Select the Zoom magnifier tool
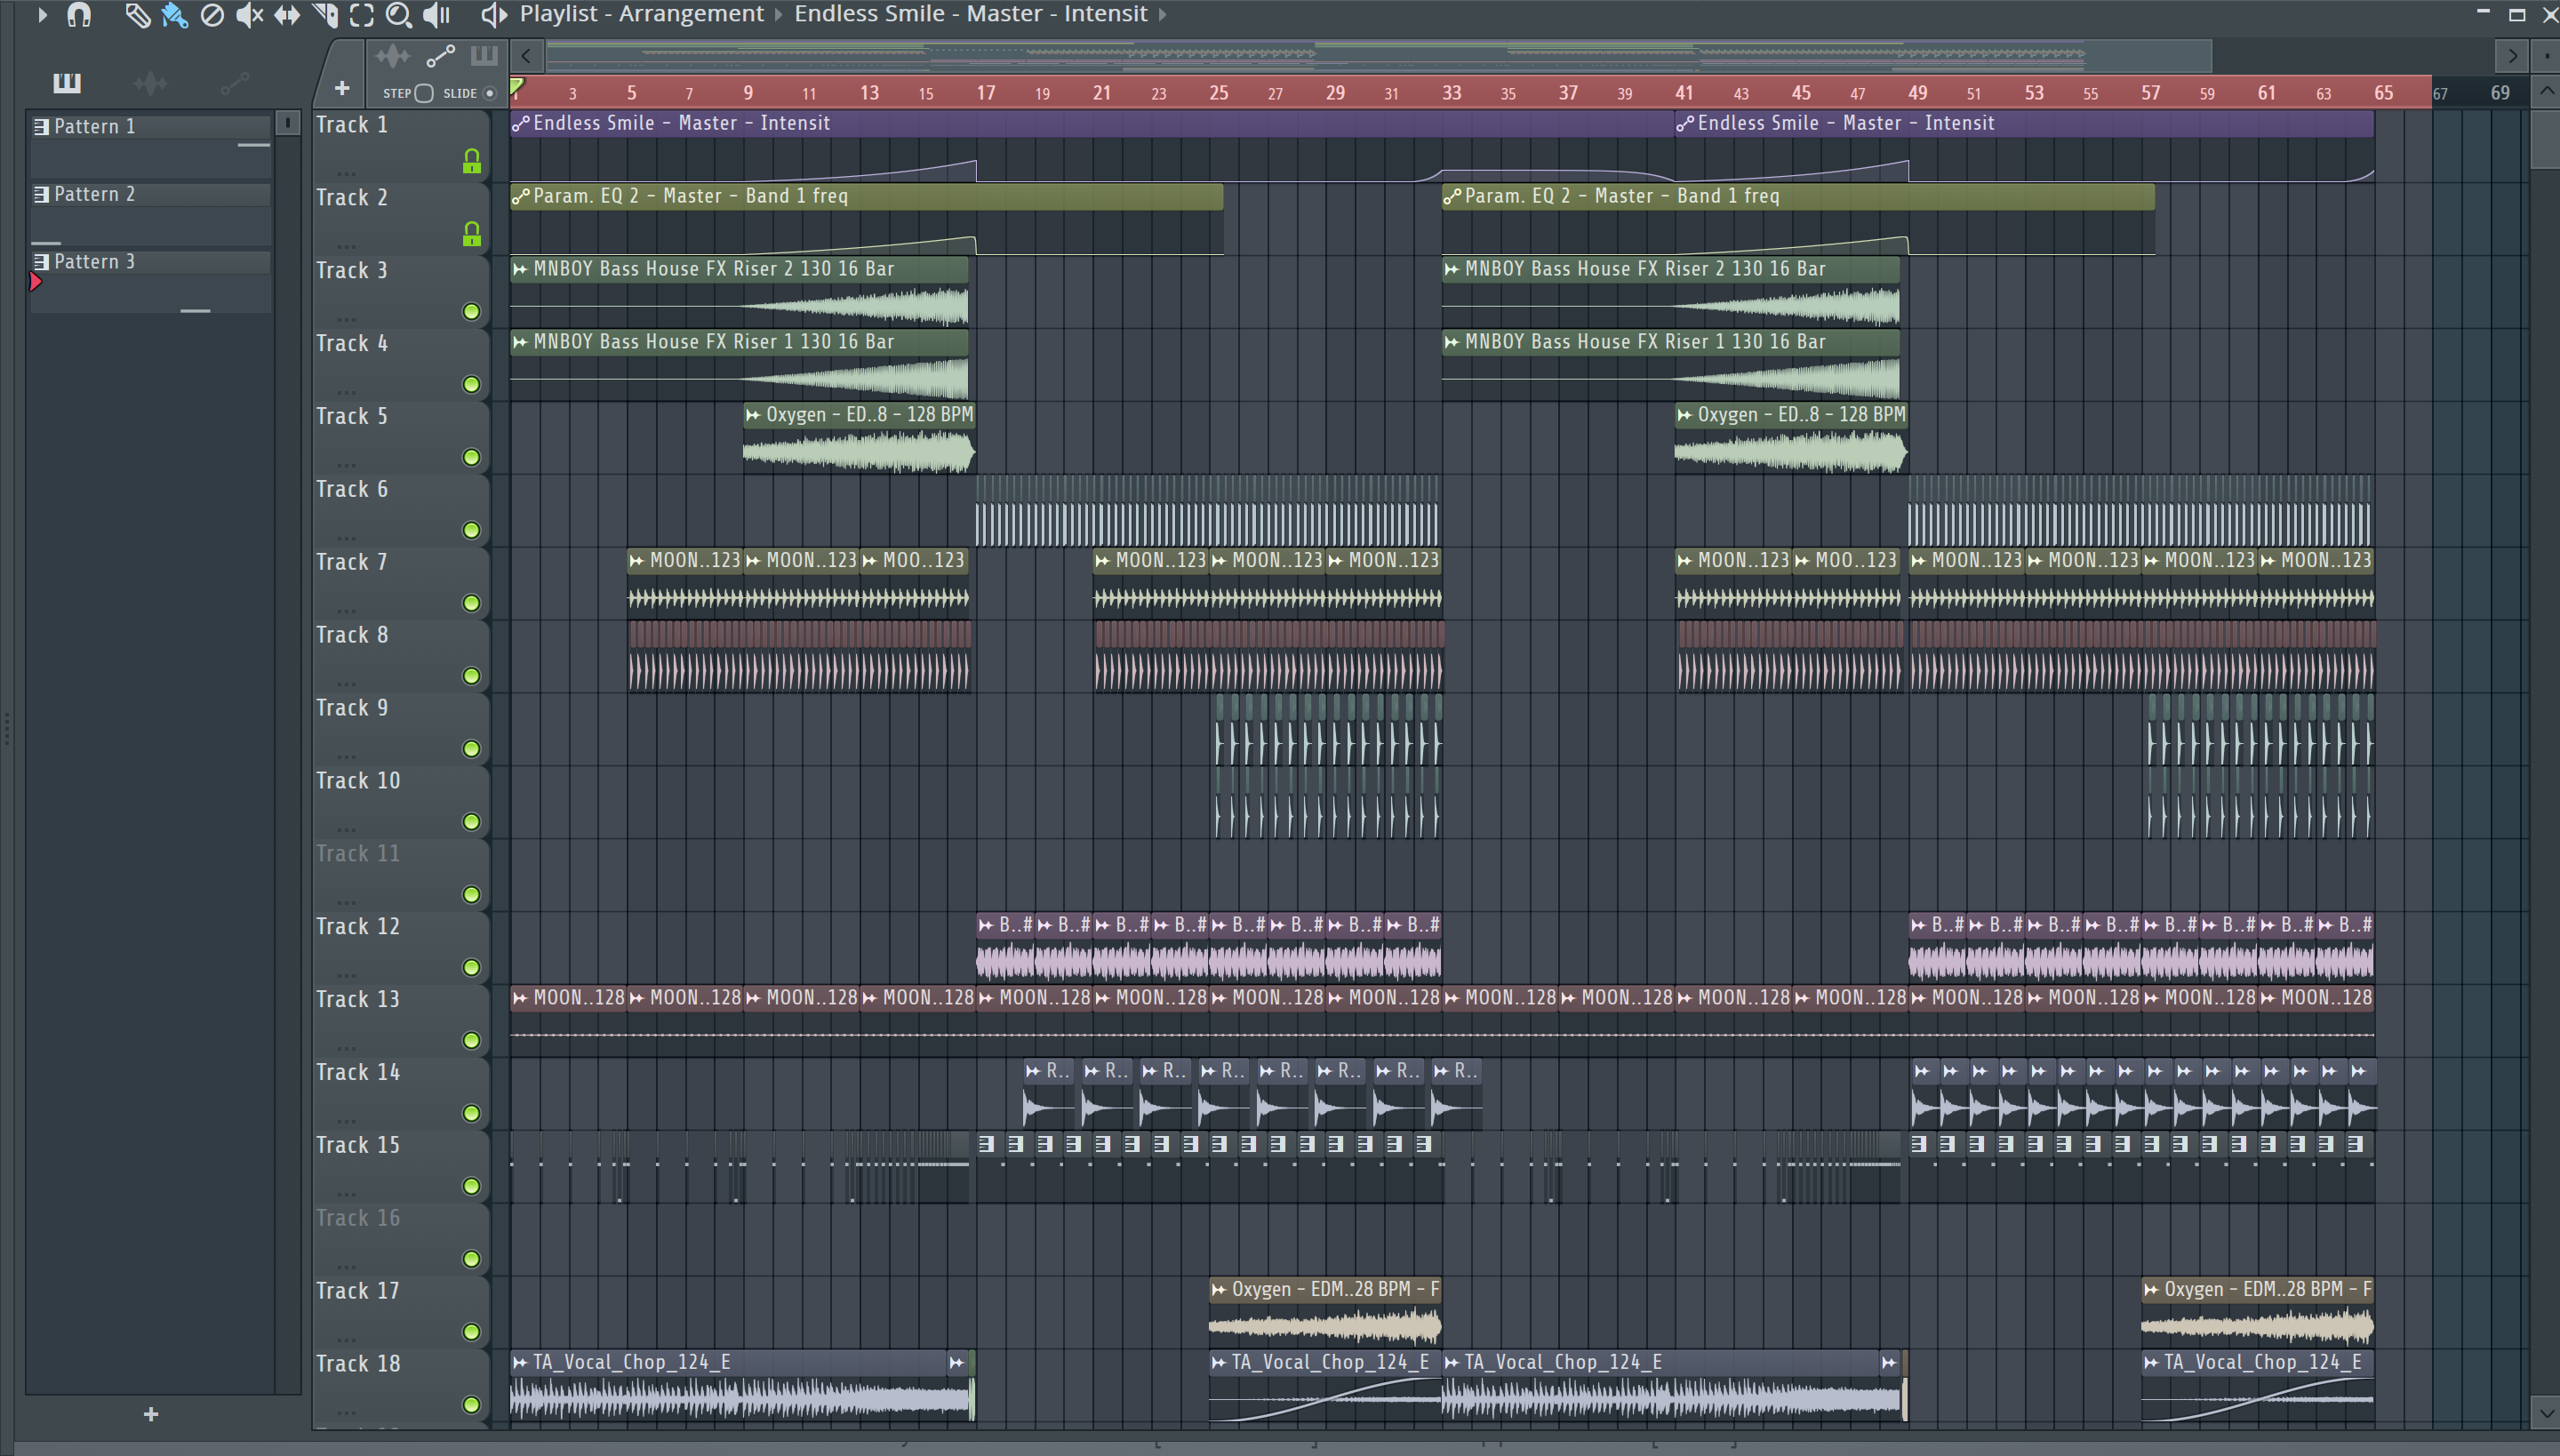2560x1456 pixels. click(x=398, y=15)
